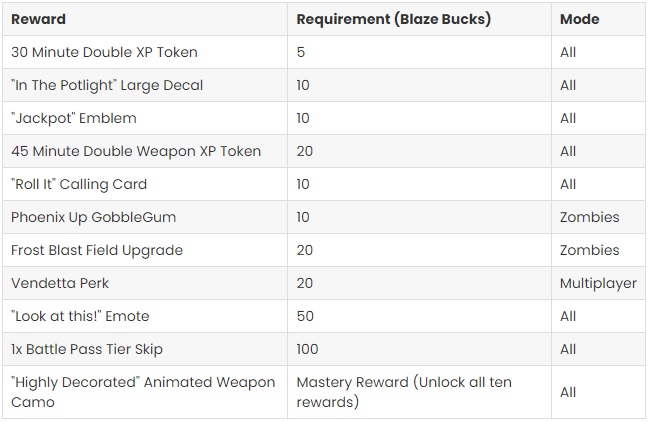Click the Mode column header
648x422 pixels.
pyautogui.click(x=598, y=19)
